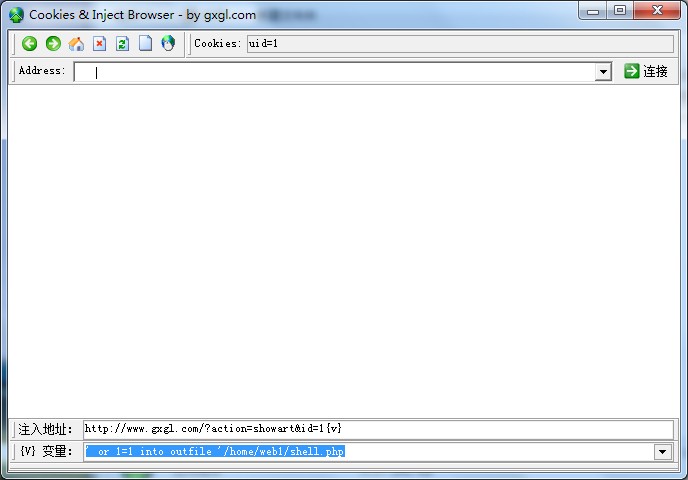
Task: Close the Cookies & Inject Browser window
Action: pos(657,11)
